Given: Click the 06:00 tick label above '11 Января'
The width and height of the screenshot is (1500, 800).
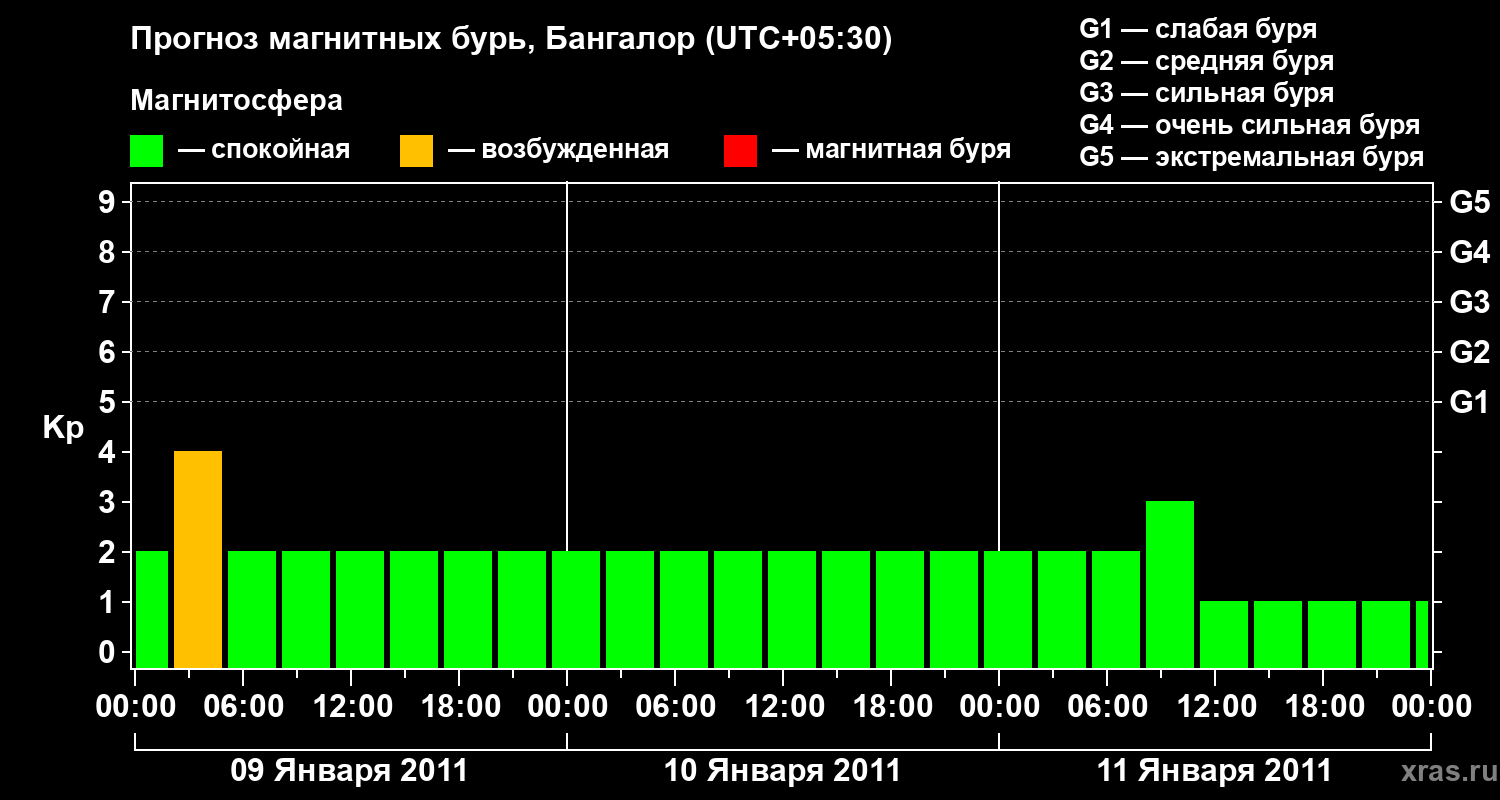Looking at the screenshot, I should pos(1108,707).
